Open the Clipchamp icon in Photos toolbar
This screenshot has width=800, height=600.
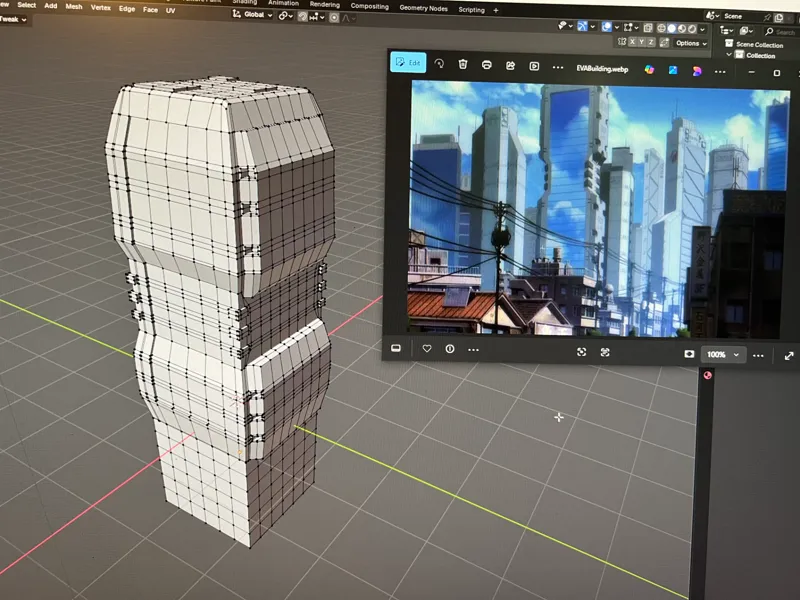697,71
